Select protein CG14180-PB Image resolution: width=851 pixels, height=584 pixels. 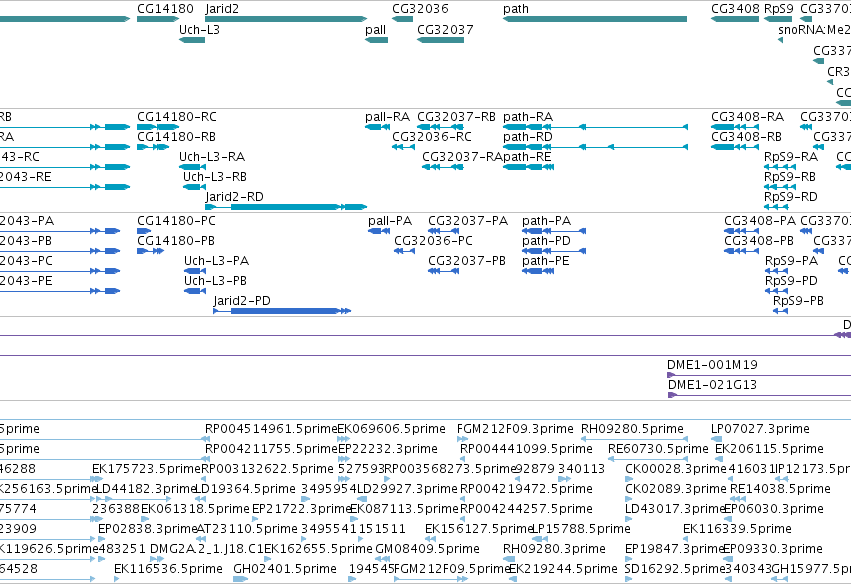click(x=150, y=251)
